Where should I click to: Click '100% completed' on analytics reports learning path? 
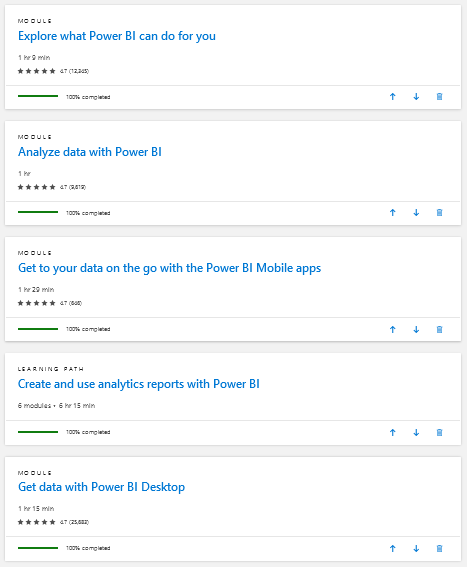[88, 432]
